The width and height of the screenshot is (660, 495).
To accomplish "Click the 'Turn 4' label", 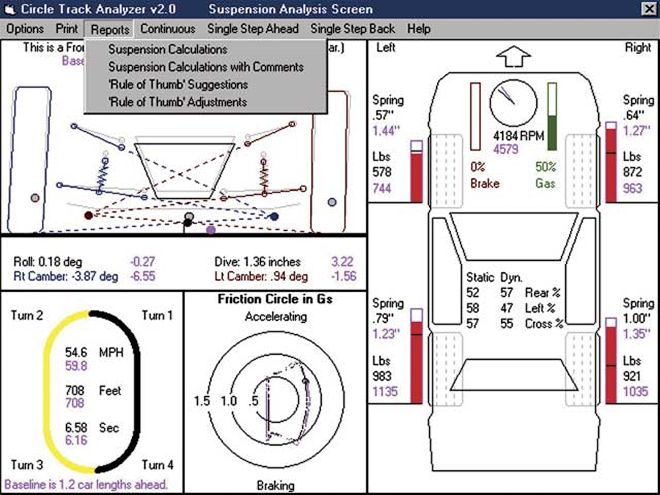I will [157, 465].
